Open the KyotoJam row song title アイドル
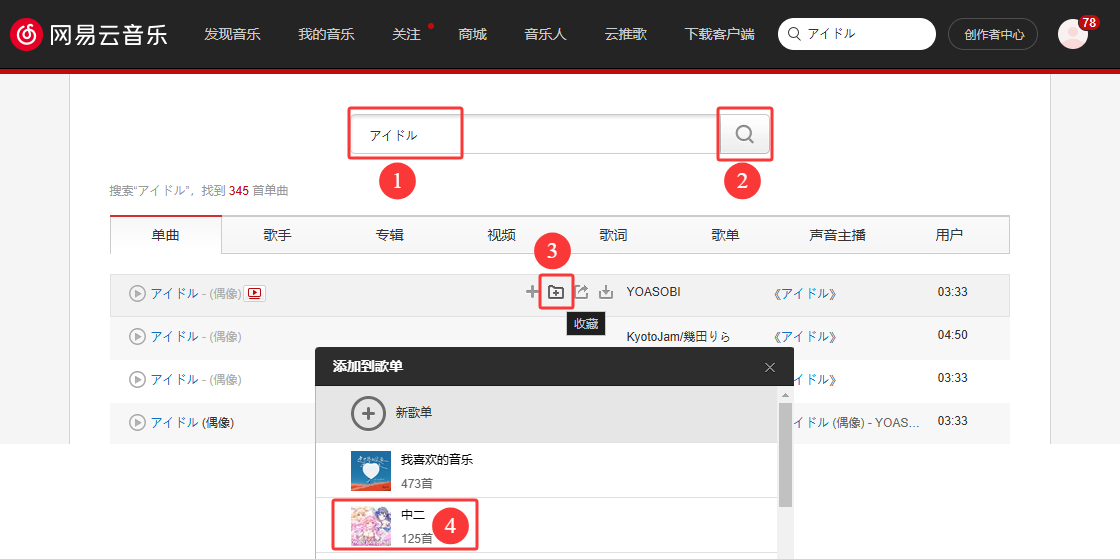The width and height of the screenshot is (1120, 559). tap(174, 336)
